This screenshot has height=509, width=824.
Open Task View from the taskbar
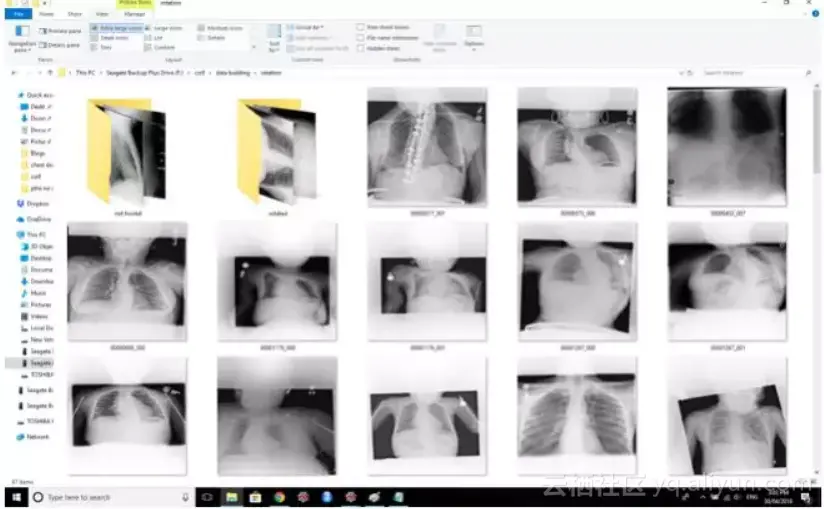coord(207,497)
